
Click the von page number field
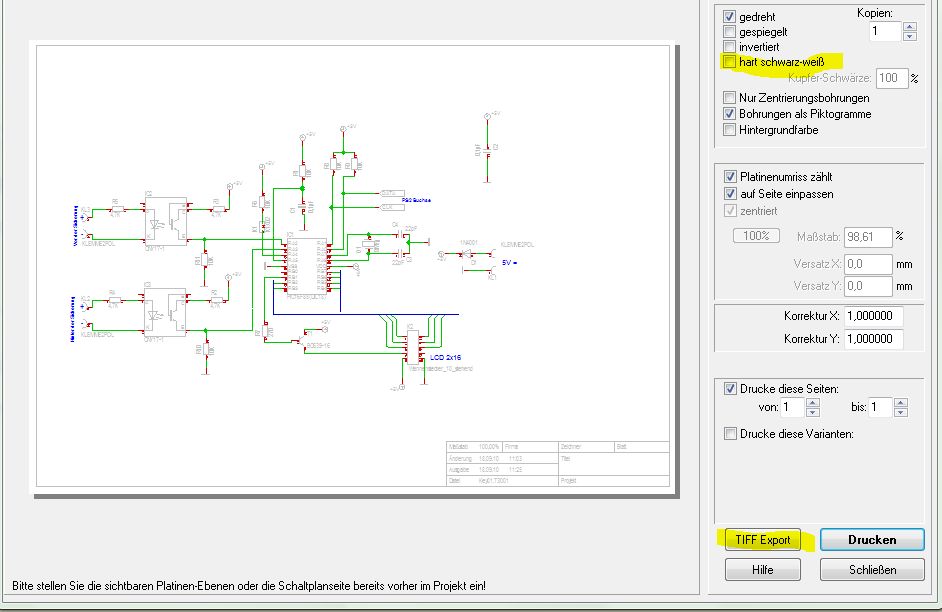tap(793, 407)
